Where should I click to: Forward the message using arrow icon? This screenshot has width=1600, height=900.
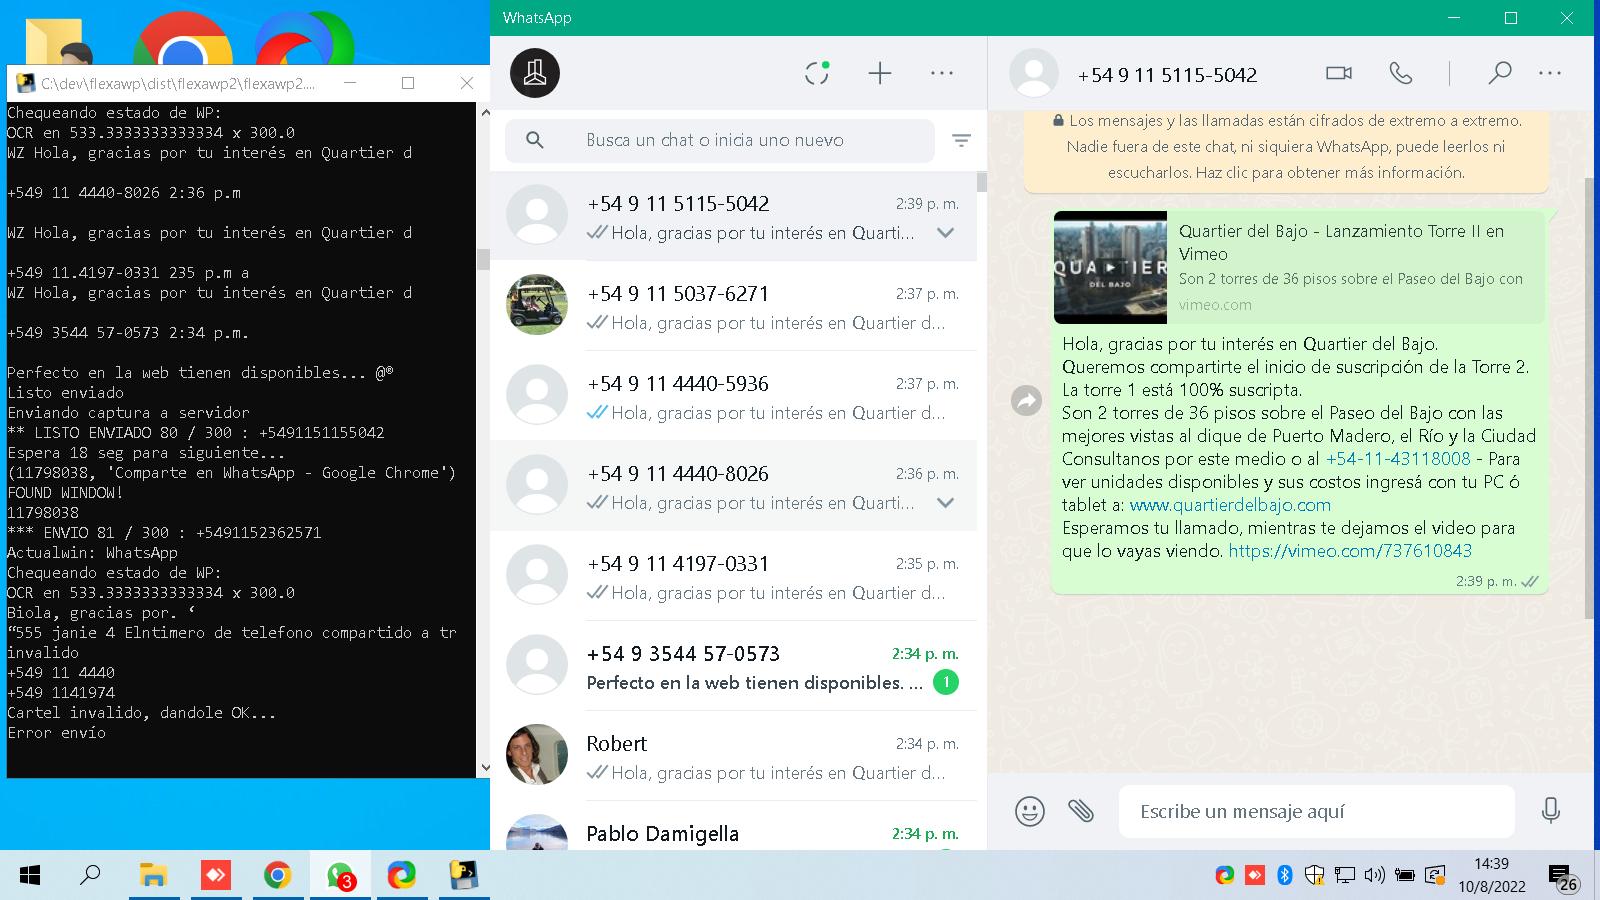pos(1027,401)
